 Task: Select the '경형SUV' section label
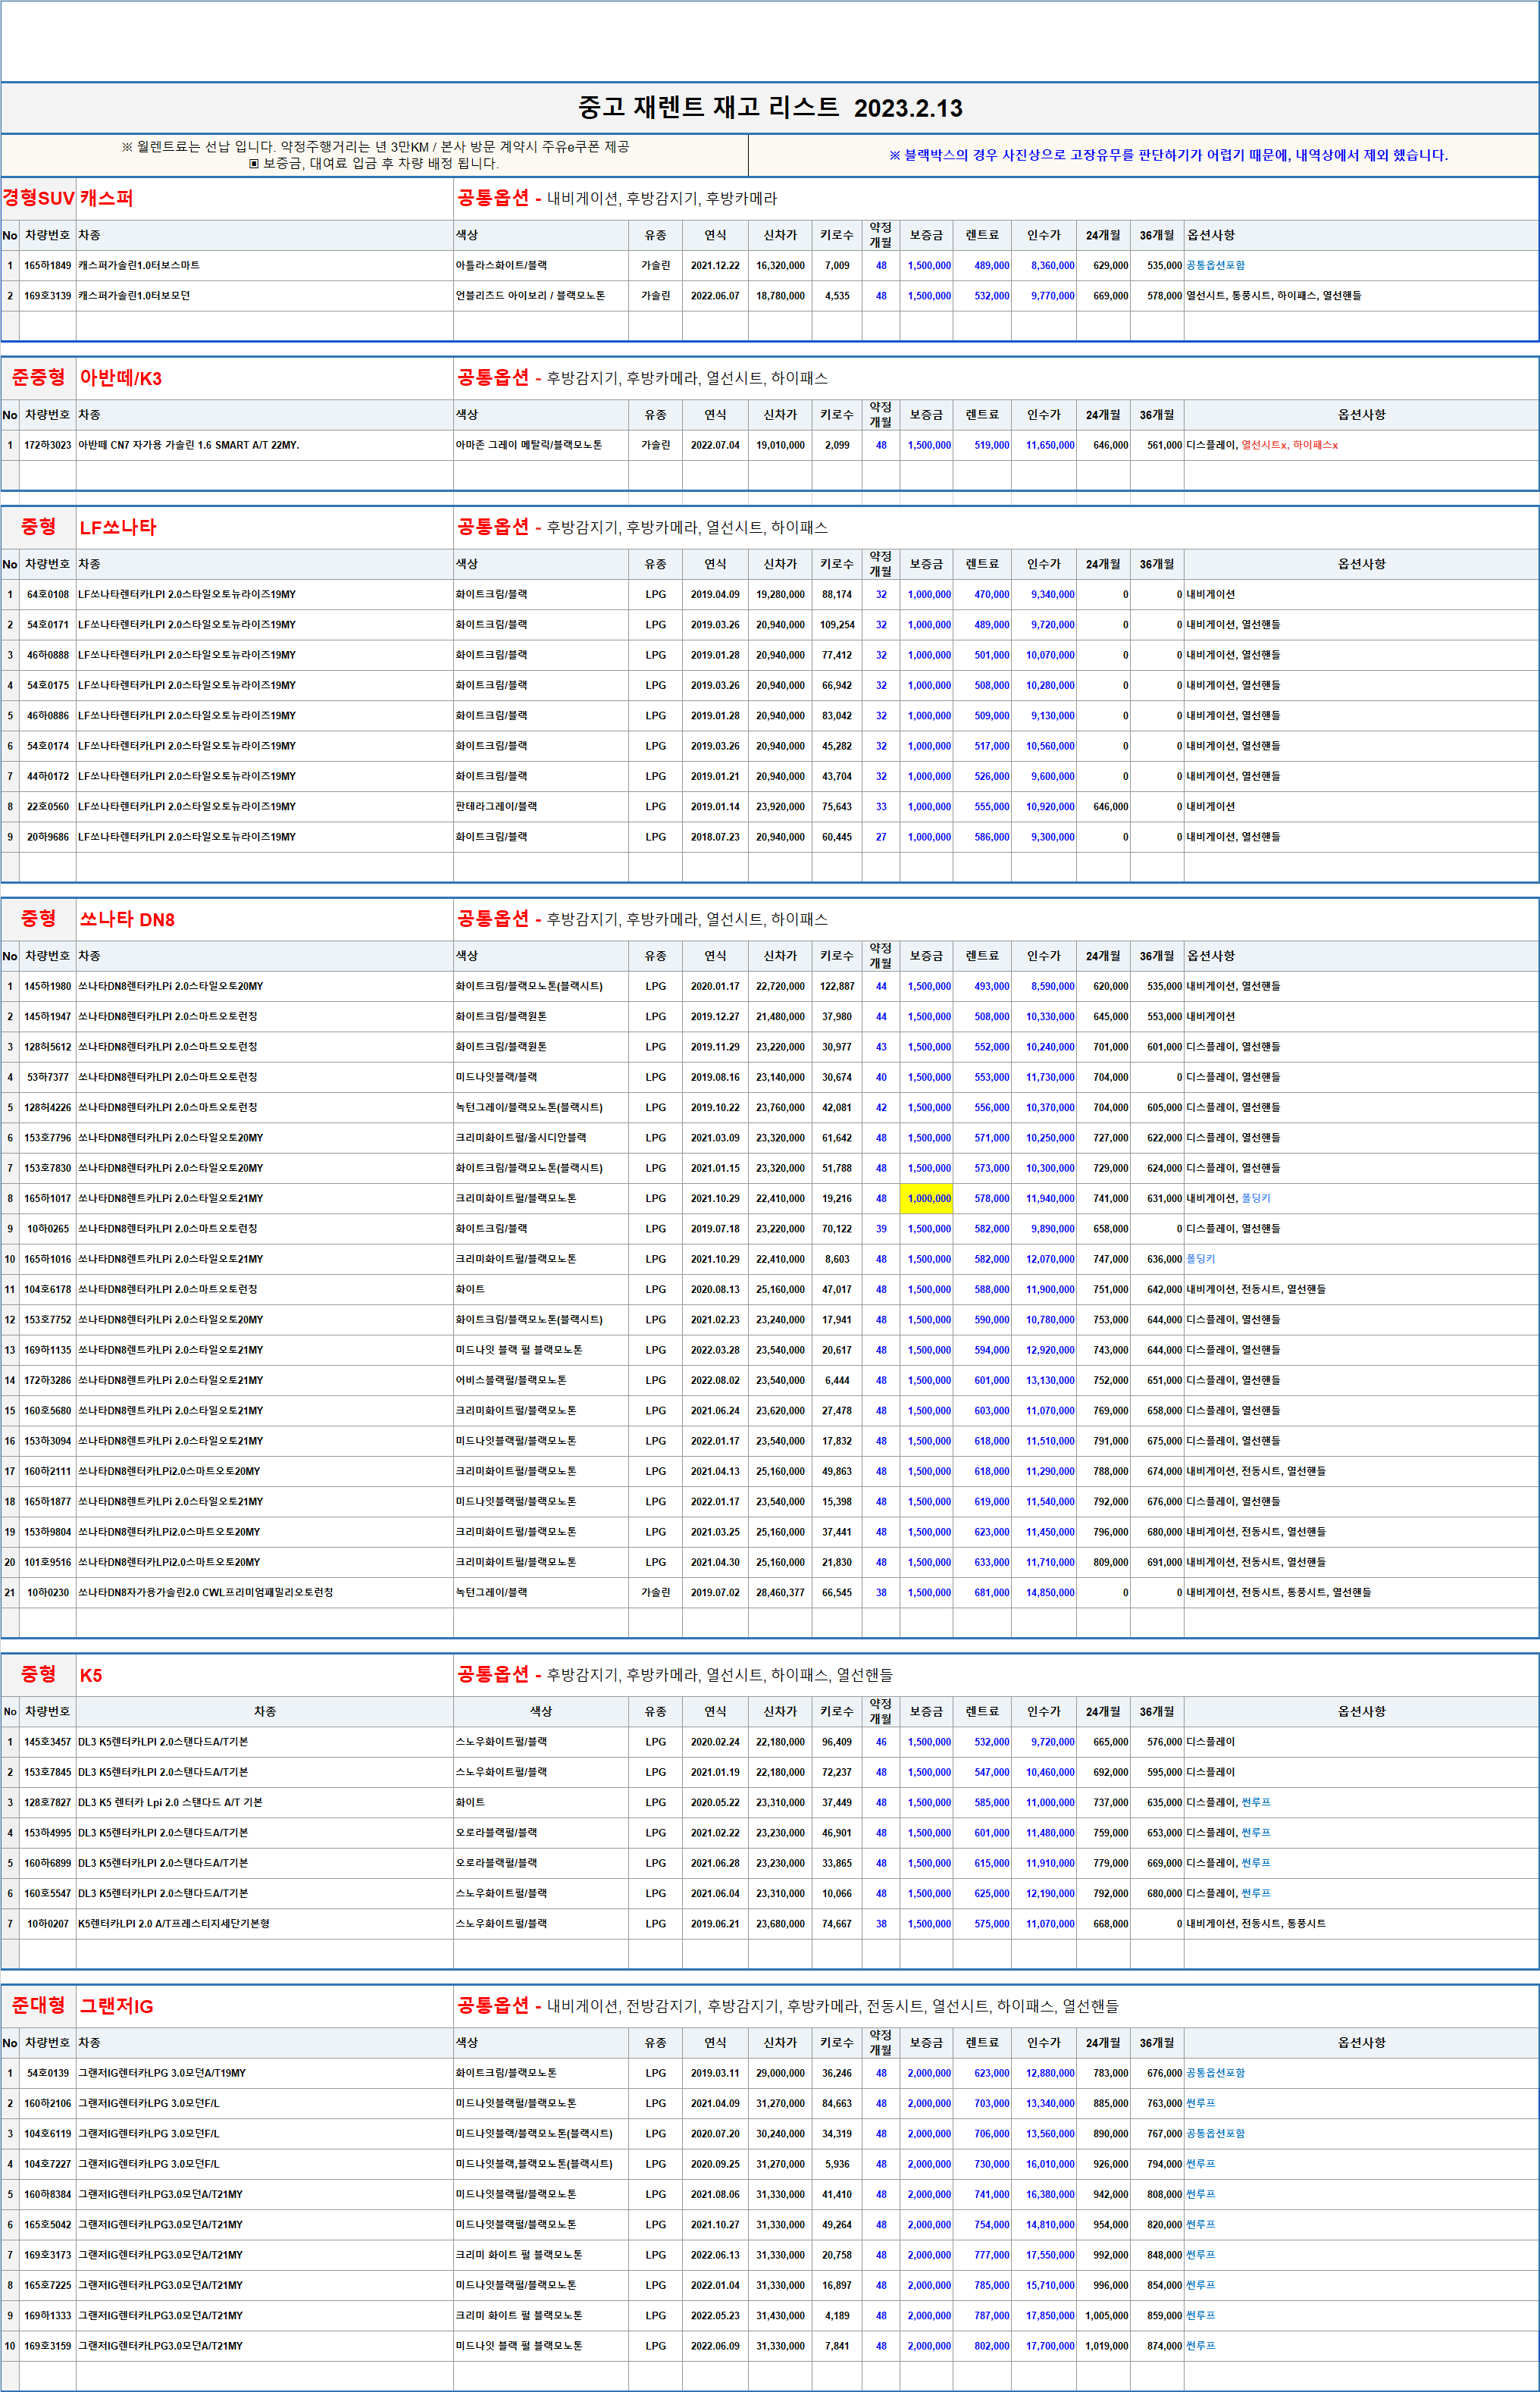point(38,198)
